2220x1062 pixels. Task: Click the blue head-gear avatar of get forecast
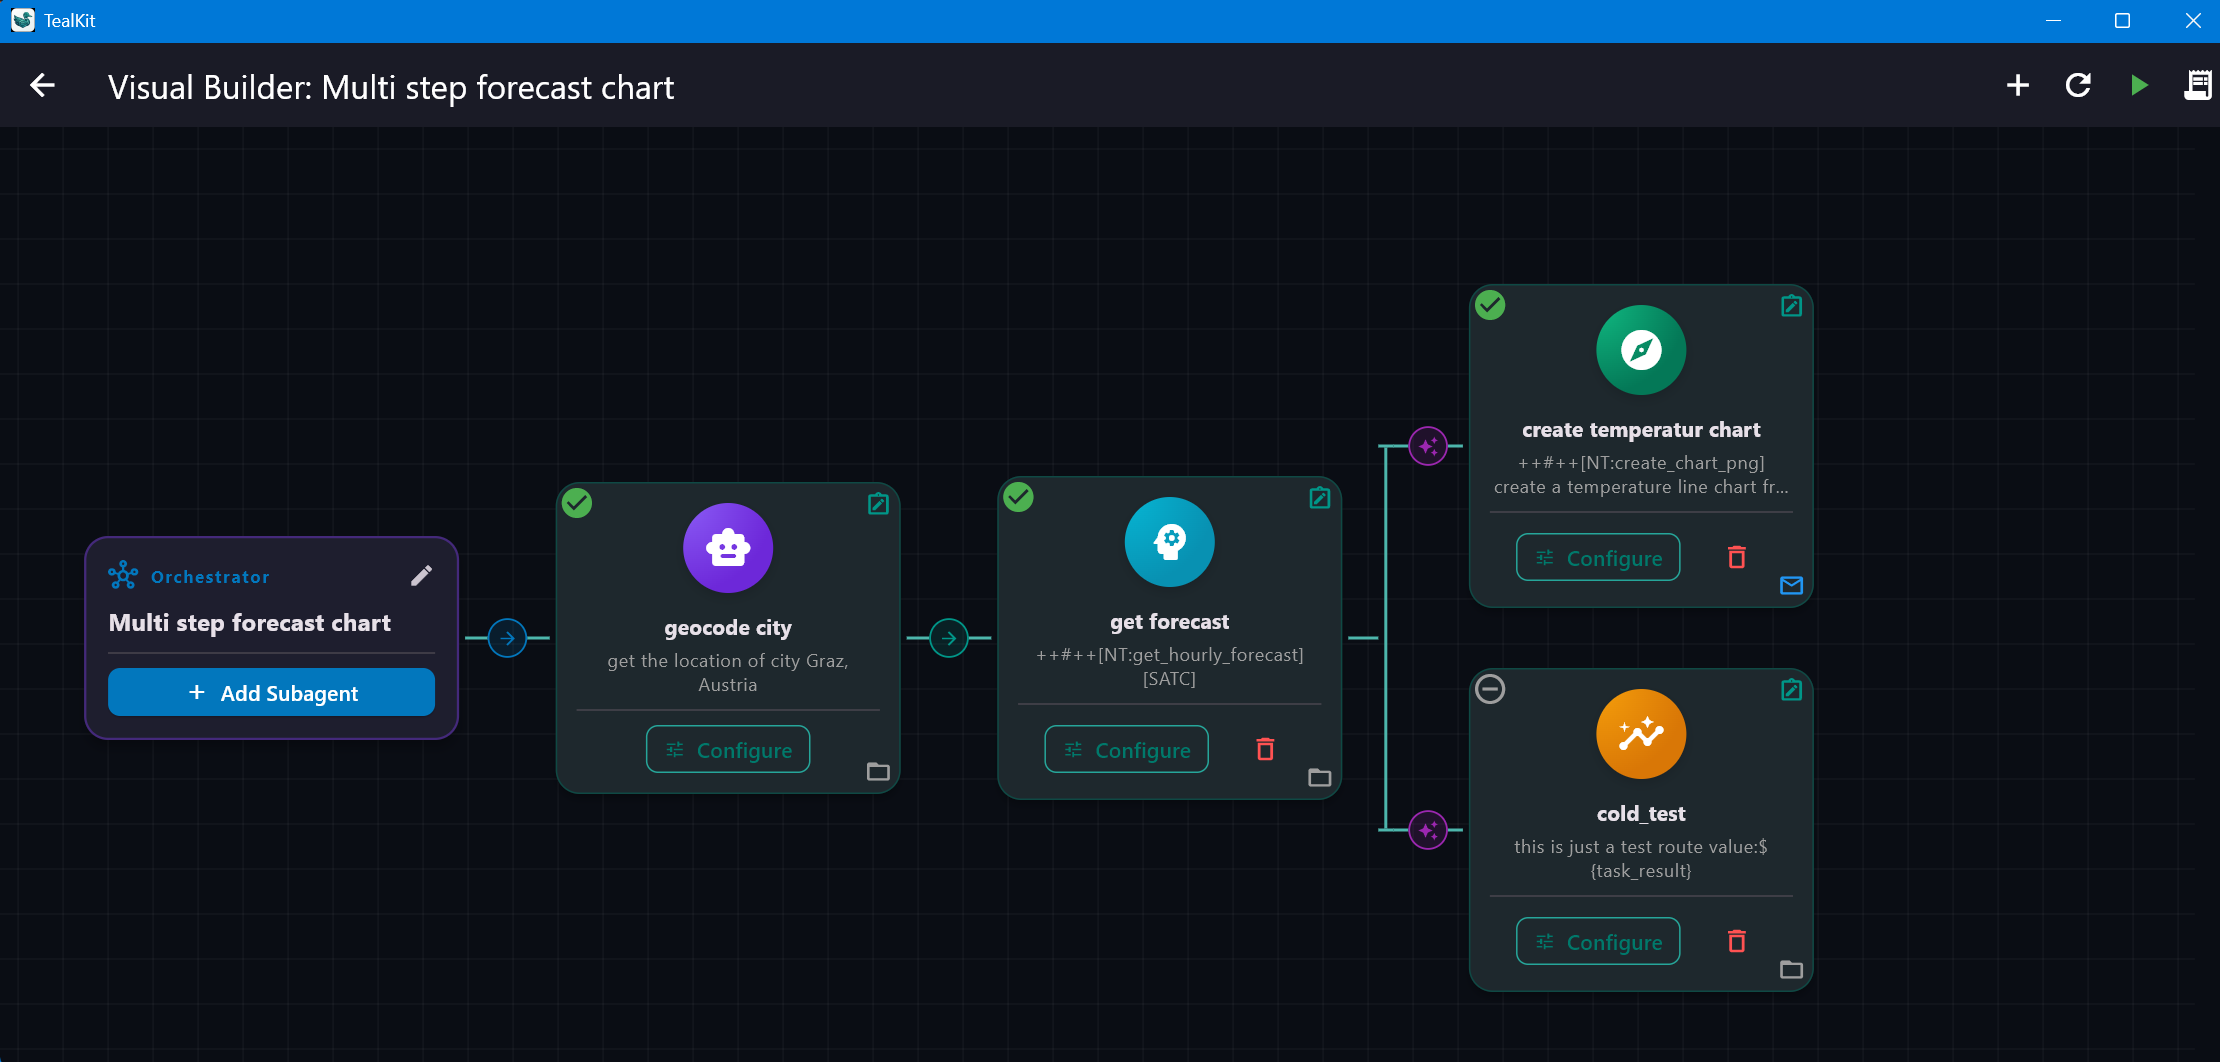[x=1170, y=542]
